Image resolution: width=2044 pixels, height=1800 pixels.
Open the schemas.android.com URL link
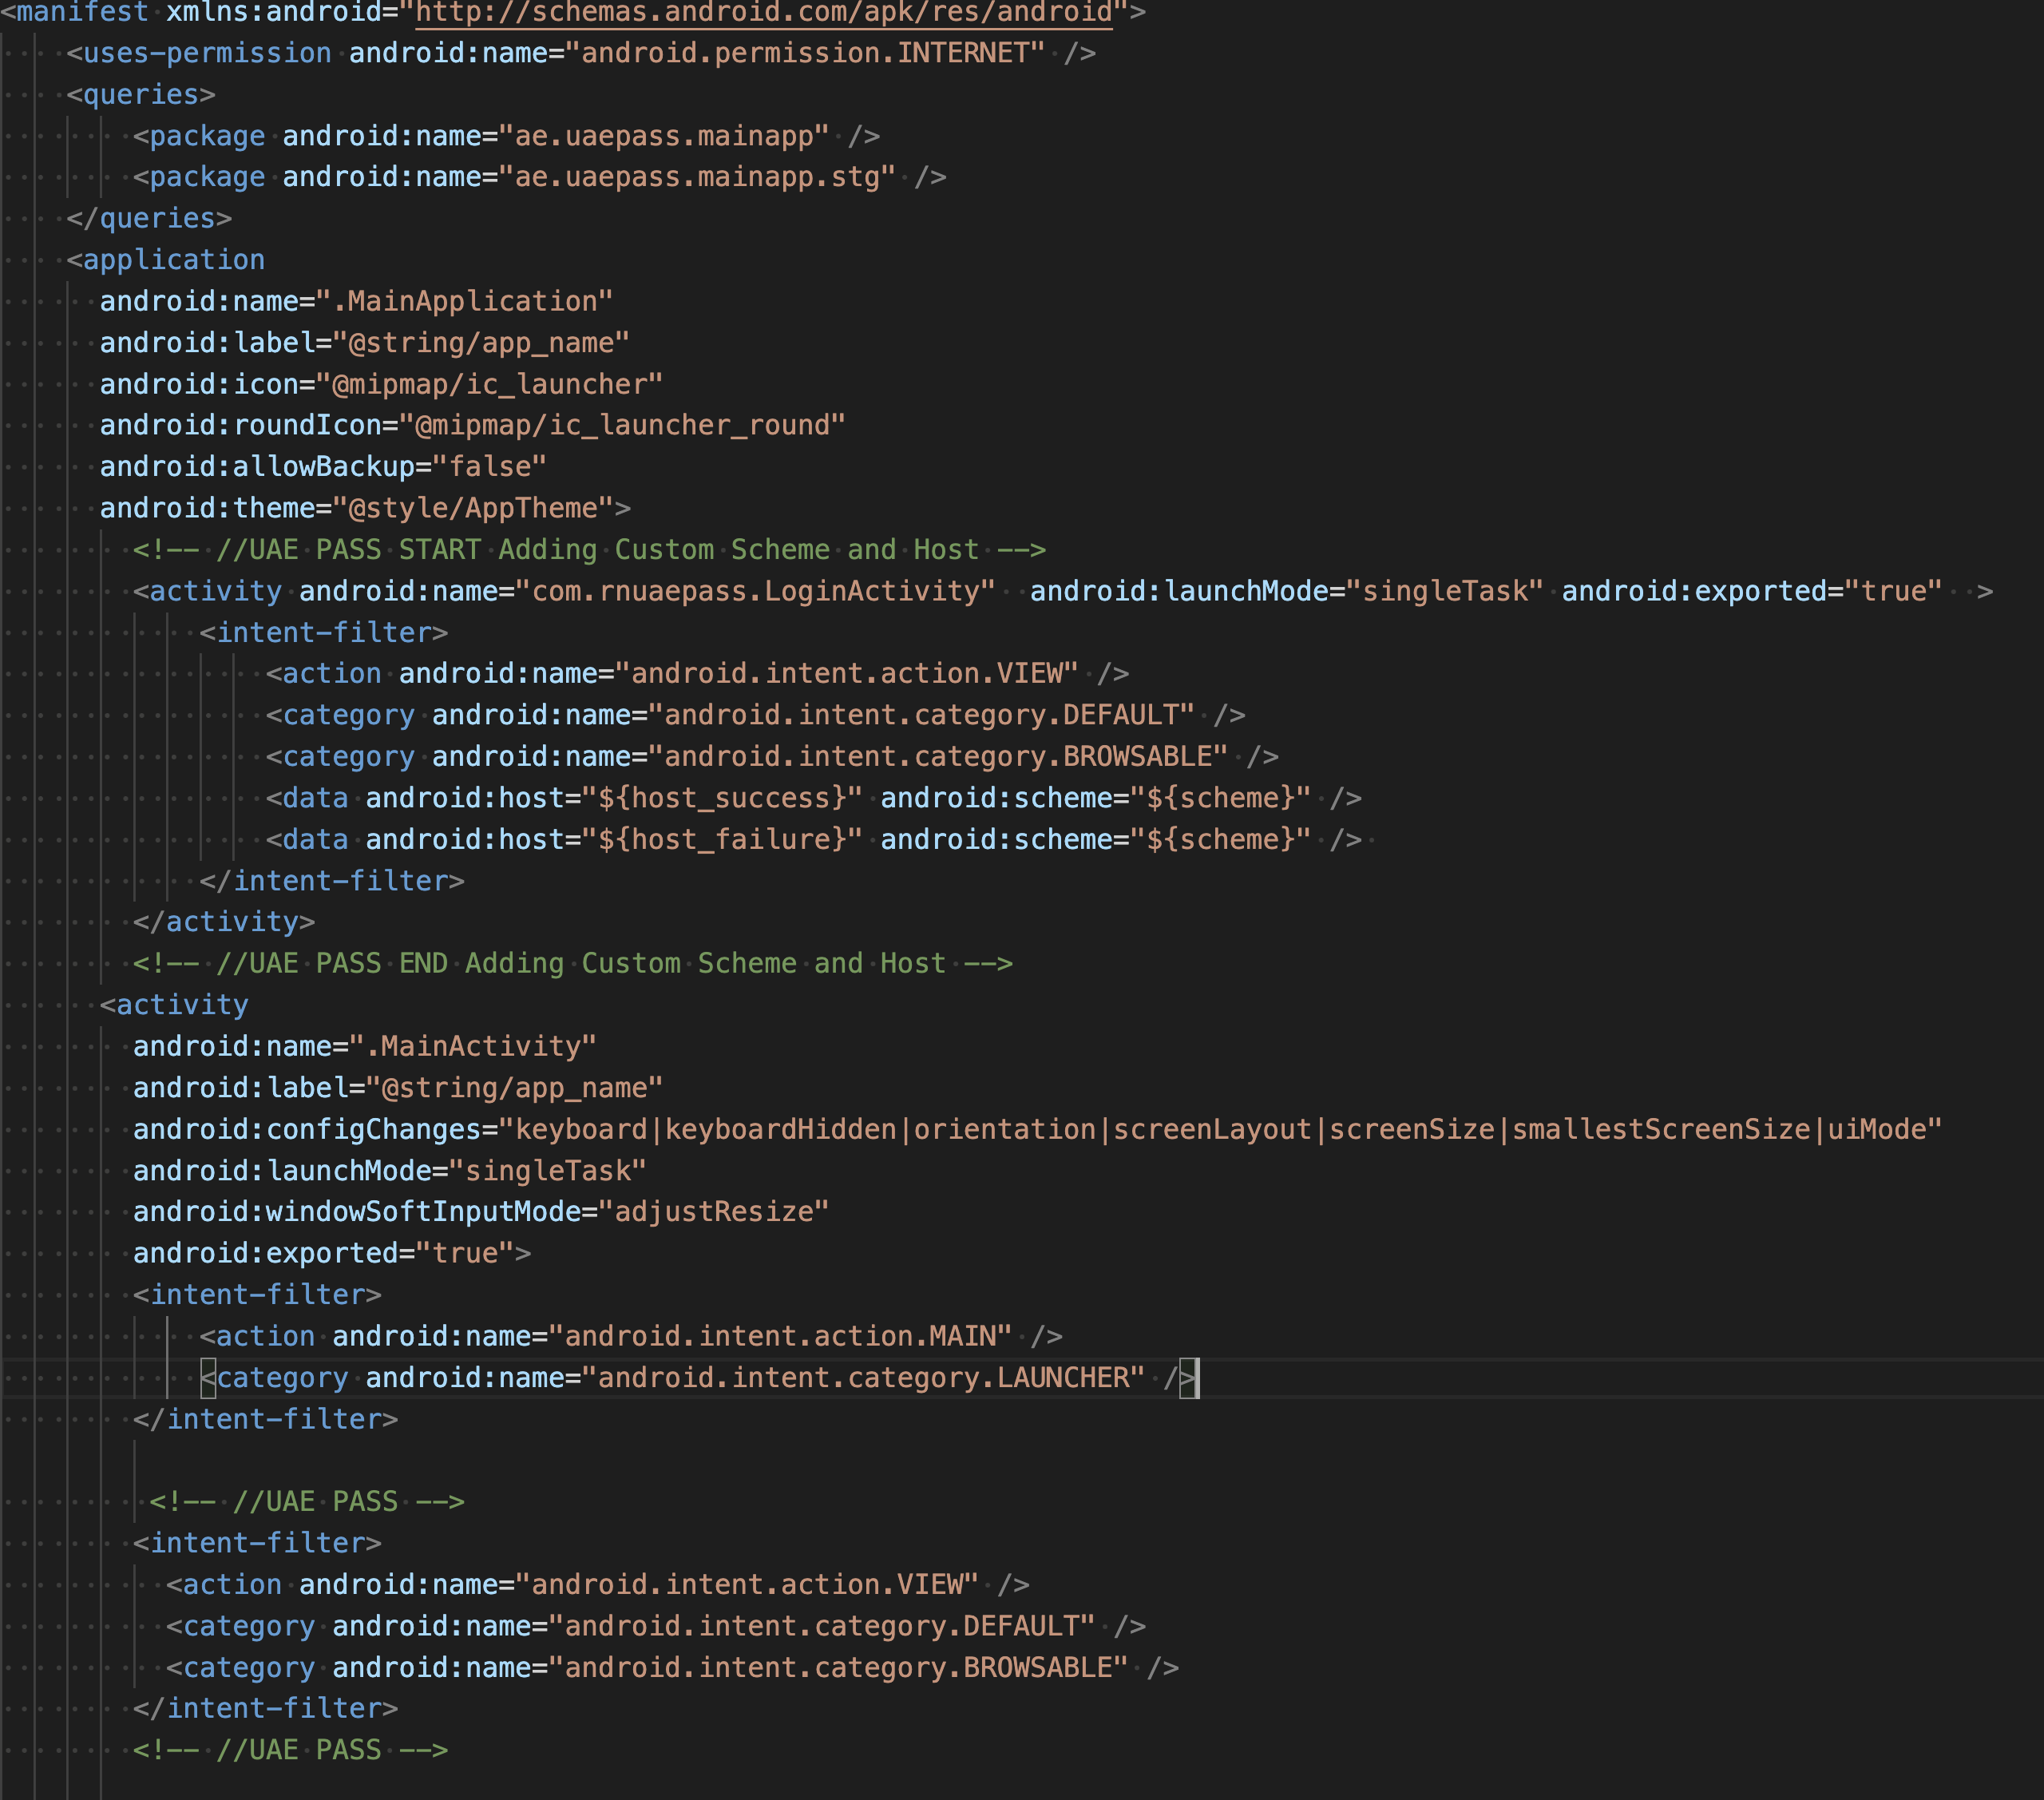pos(764,12)
